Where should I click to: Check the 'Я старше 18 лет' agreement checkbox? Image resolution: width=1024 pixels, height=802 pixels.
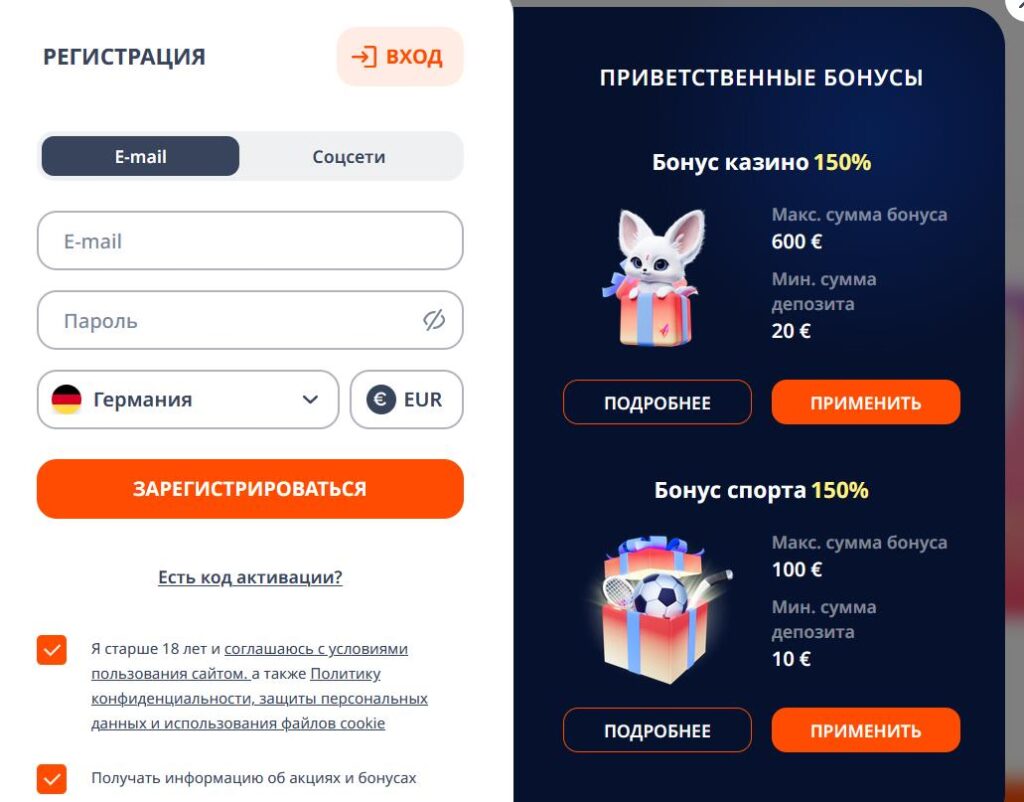[53, 649]
